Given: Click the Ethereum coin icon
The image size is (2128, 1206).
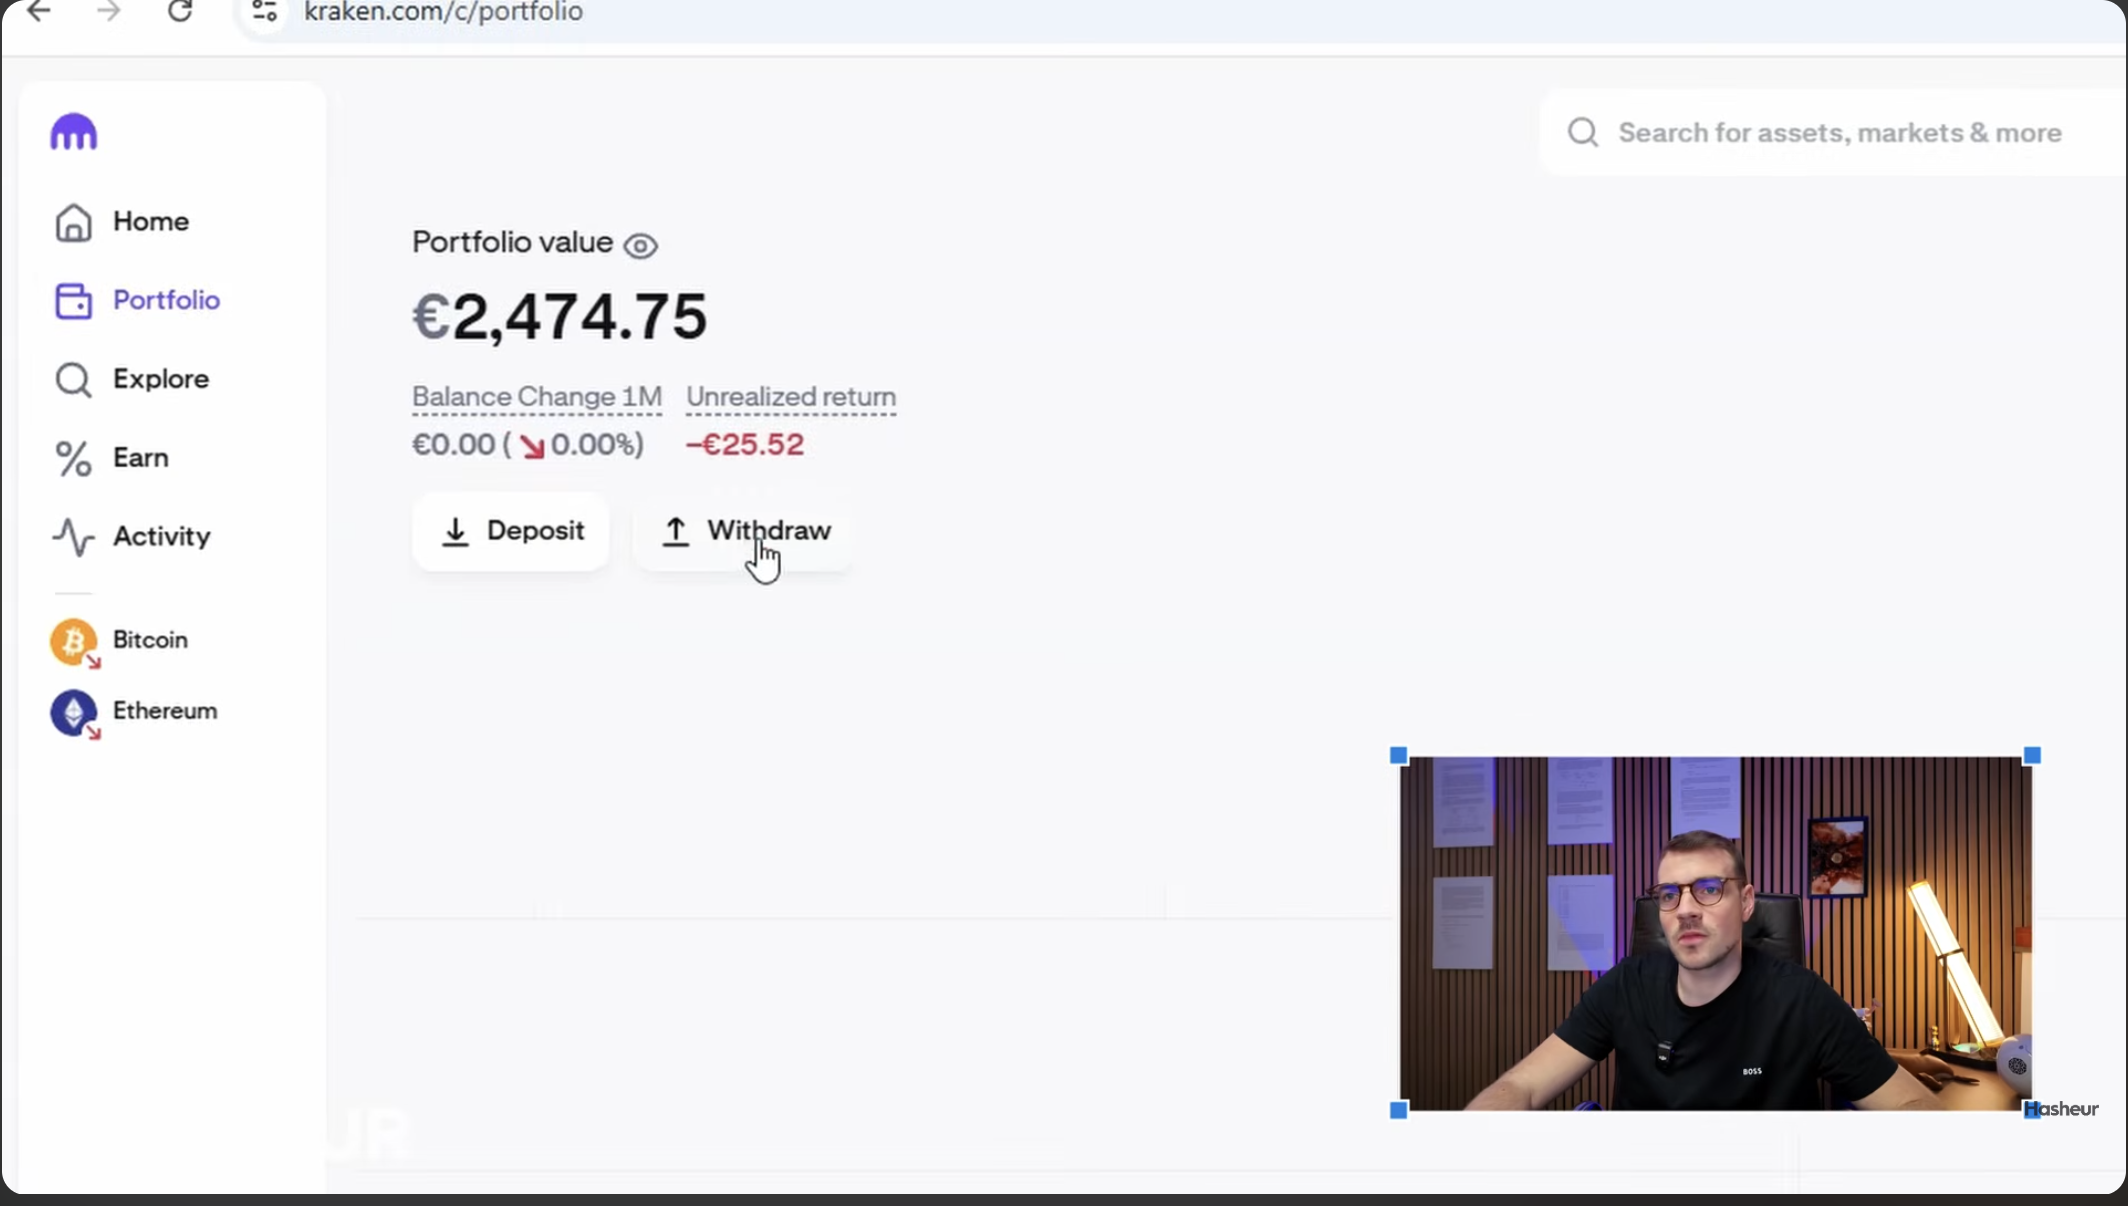Looking at the screenshot, I should coord(74,713).
